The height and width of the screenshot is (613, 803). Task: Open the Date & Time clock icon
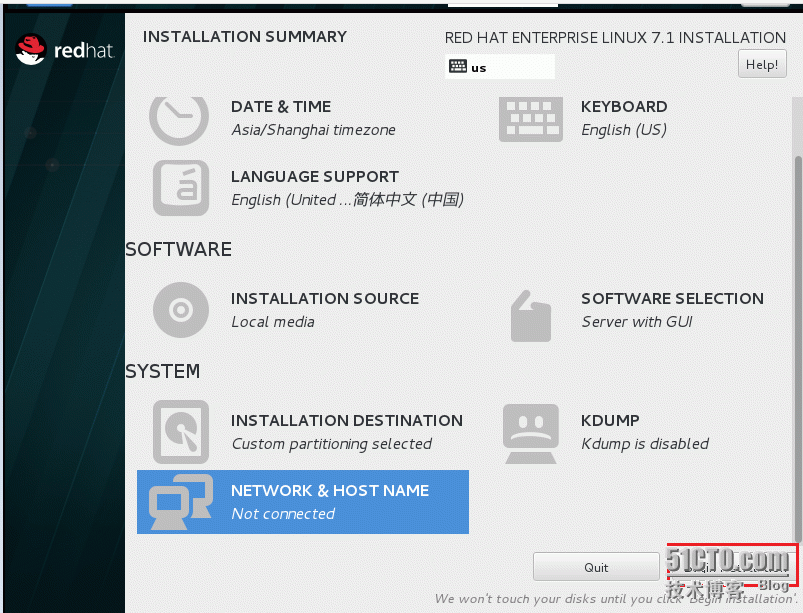pyautogui.click(x=179, y=121)
